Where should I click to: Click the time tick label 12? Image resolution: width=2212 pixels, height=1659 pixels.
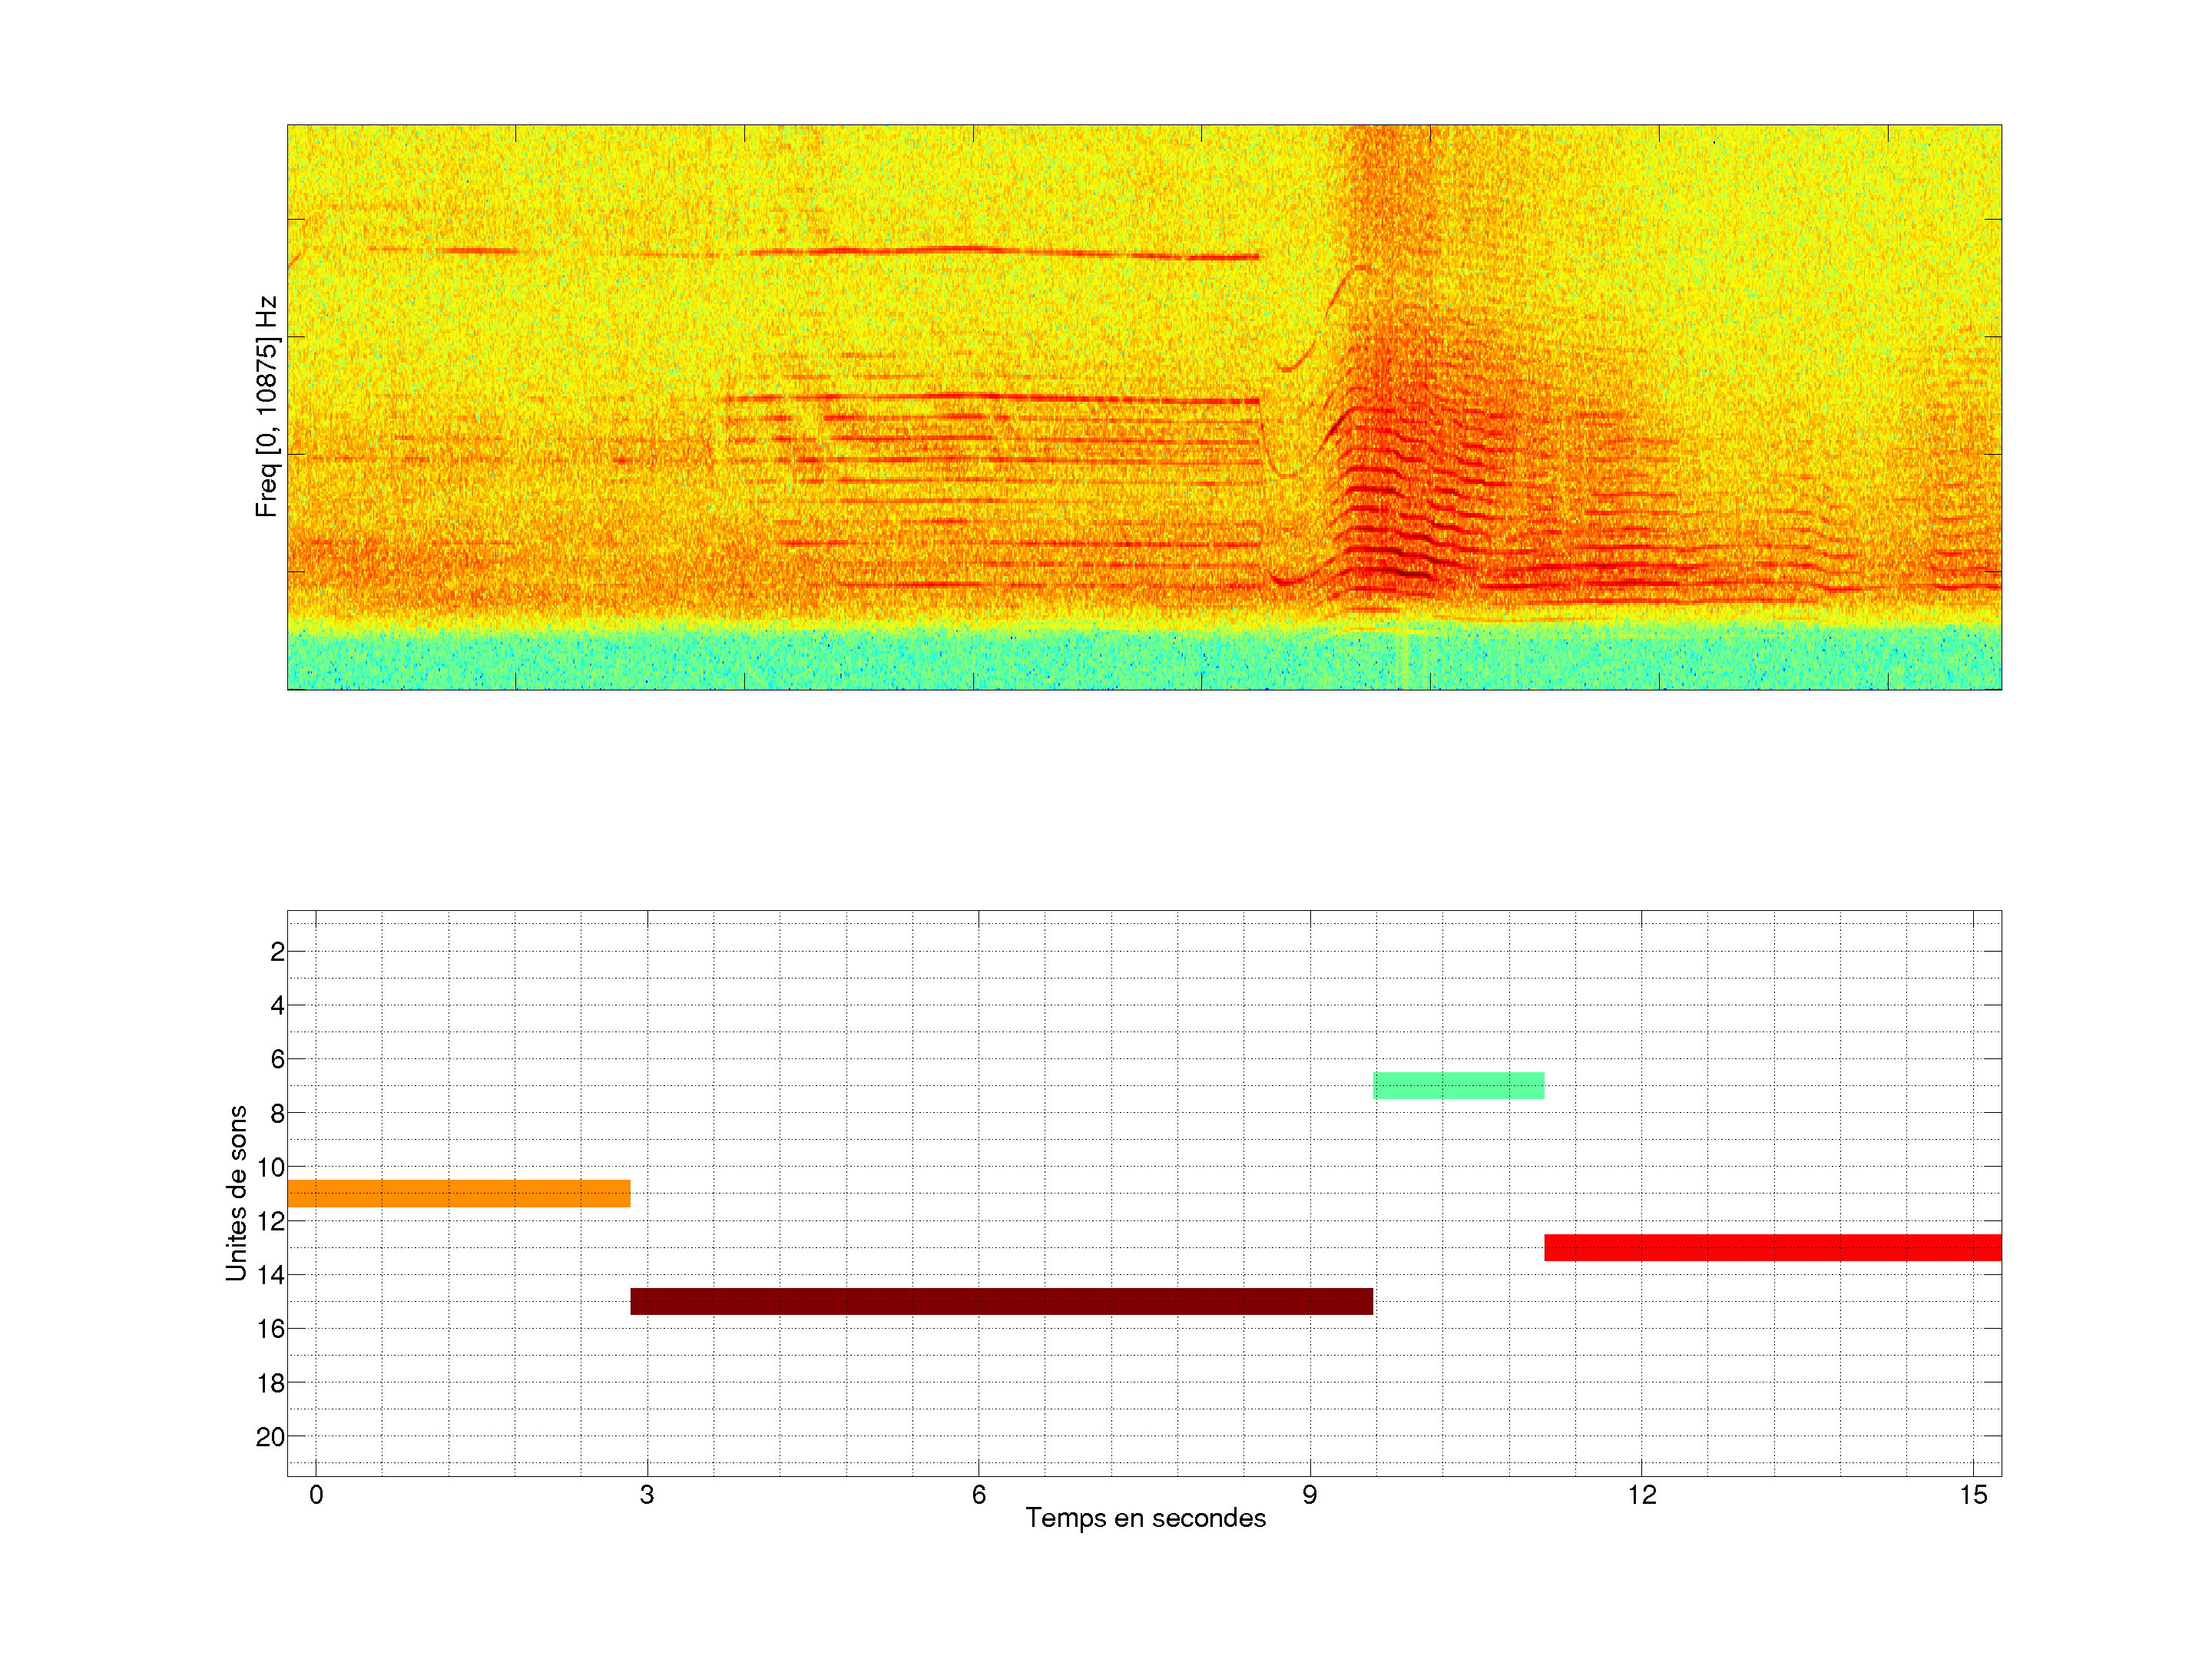point(1641,1495)
